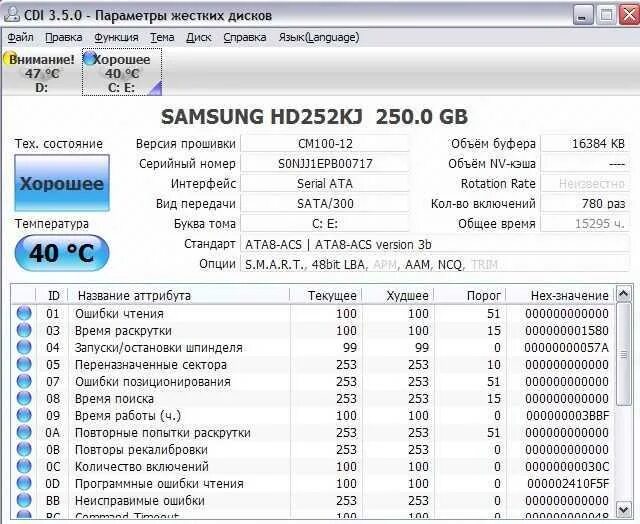Image resolution: width=640 pixels, height=524 pixels.
Task: Click the drive letter field C: E:
Action: [x=325, y=224]
